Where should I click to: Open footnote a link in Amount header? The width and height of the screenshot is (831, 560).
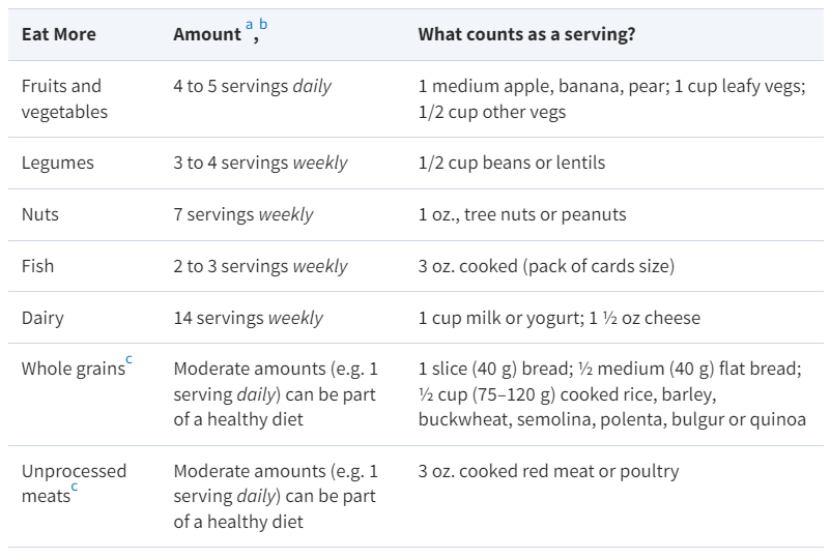249,23
